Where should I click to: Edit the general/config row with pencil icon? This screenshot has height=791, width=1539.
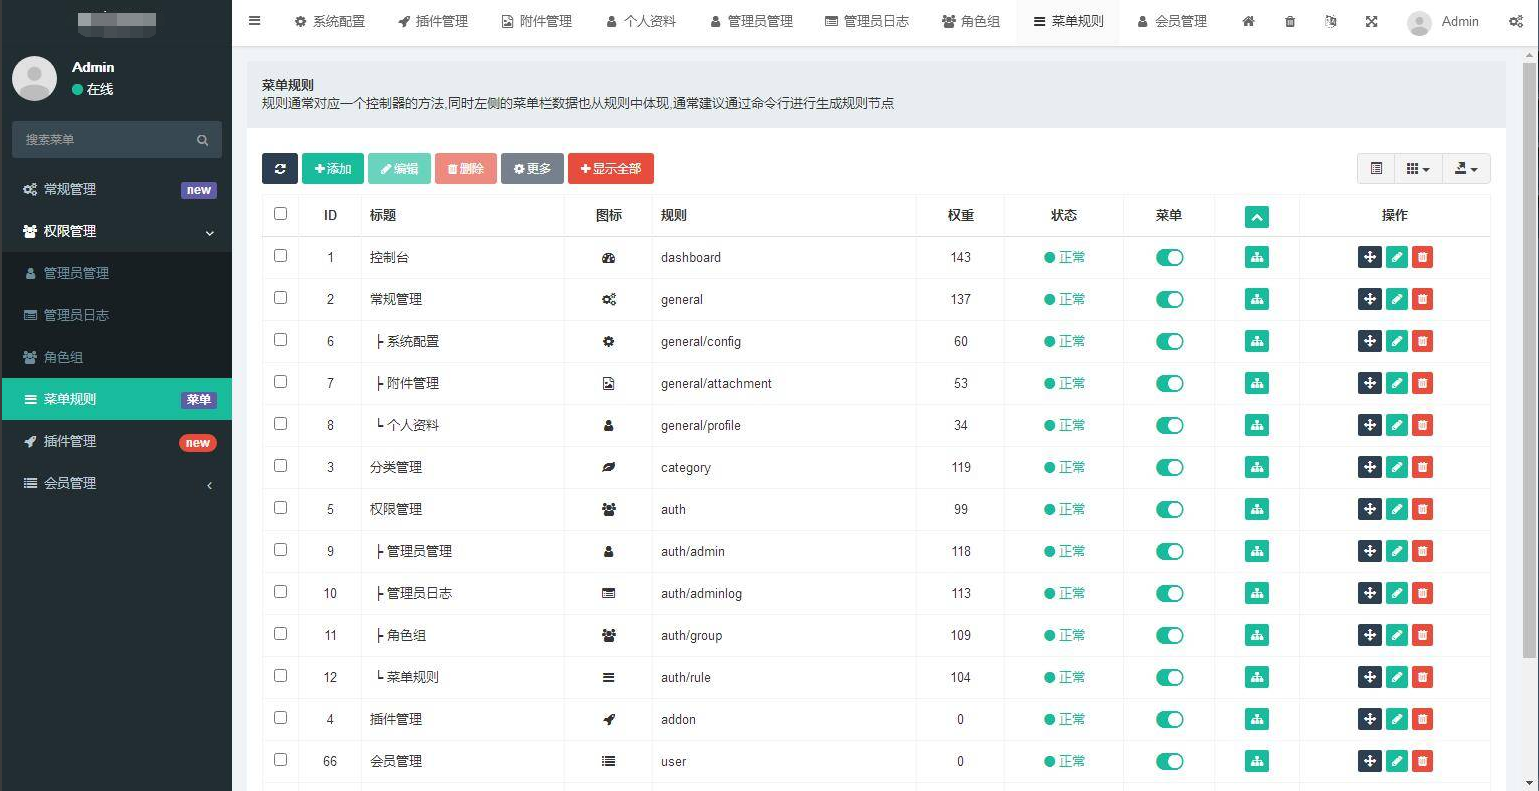1396,341
